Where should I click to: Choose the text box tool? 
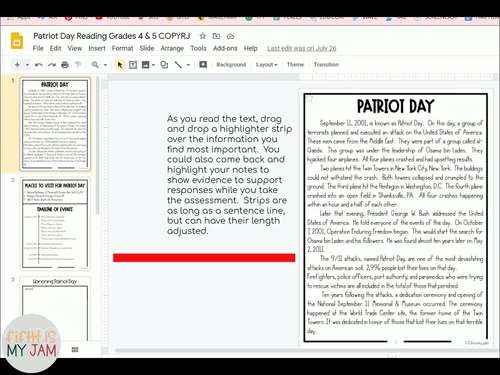(x=133, y=65)
